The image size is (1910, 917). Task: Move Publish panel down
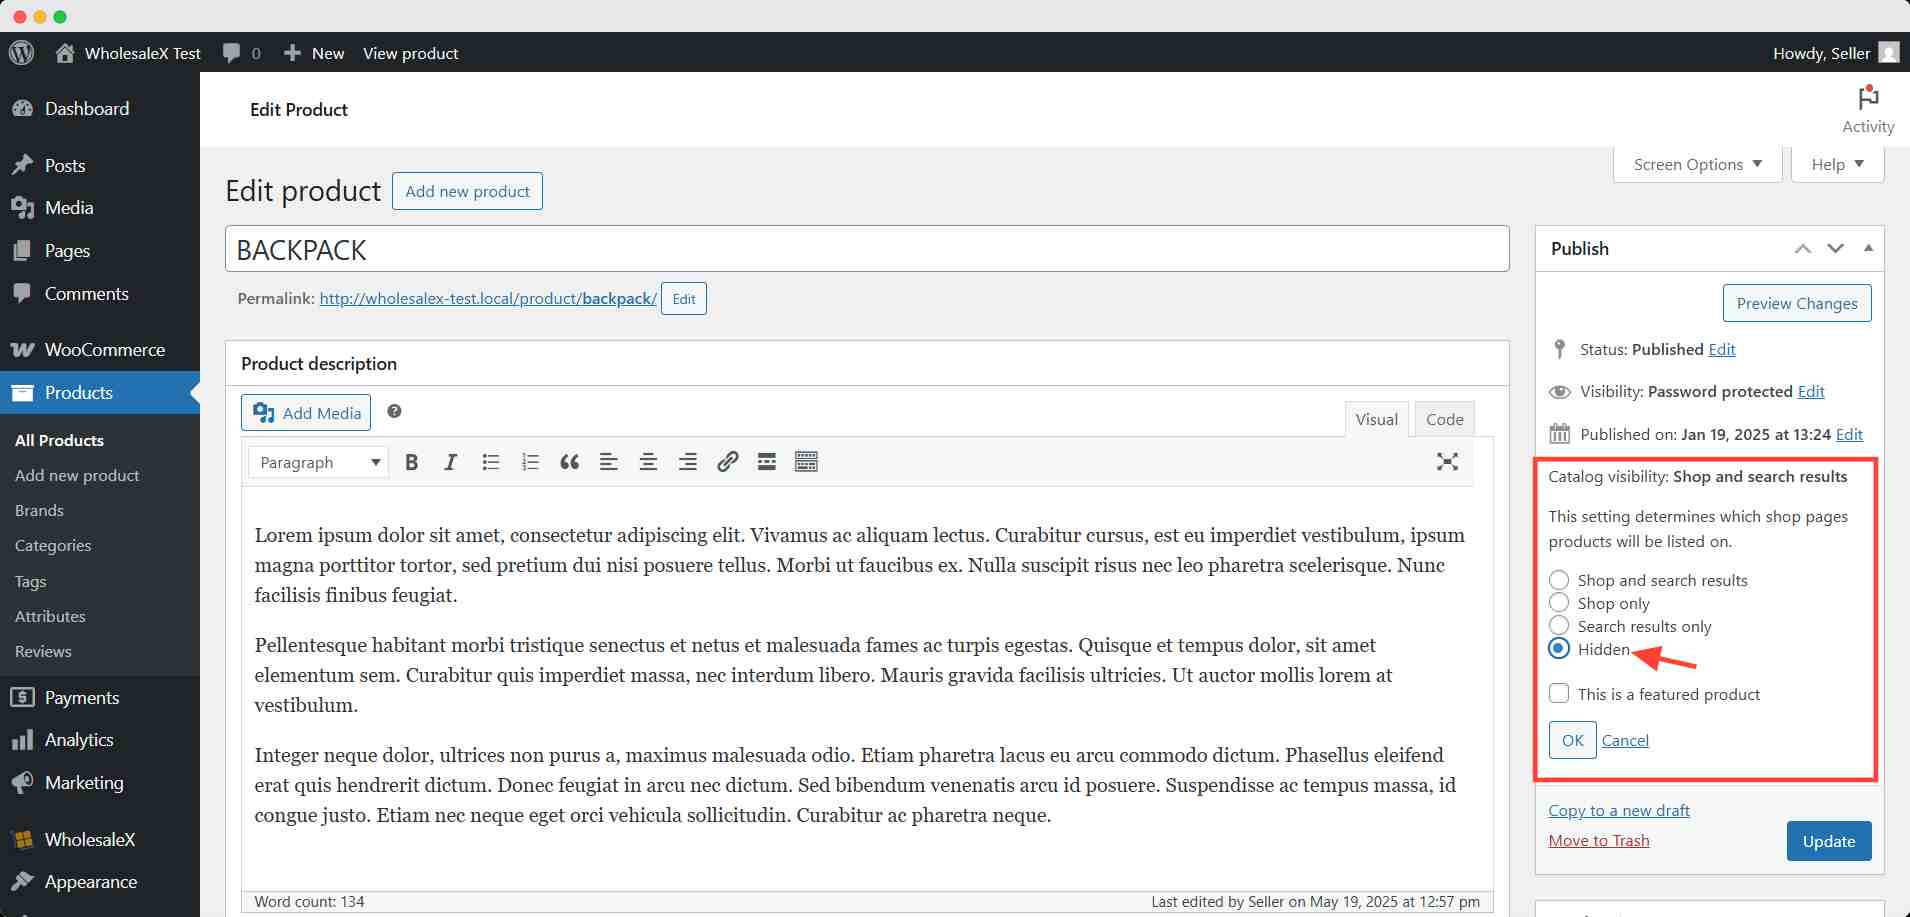click(1835, 248)
